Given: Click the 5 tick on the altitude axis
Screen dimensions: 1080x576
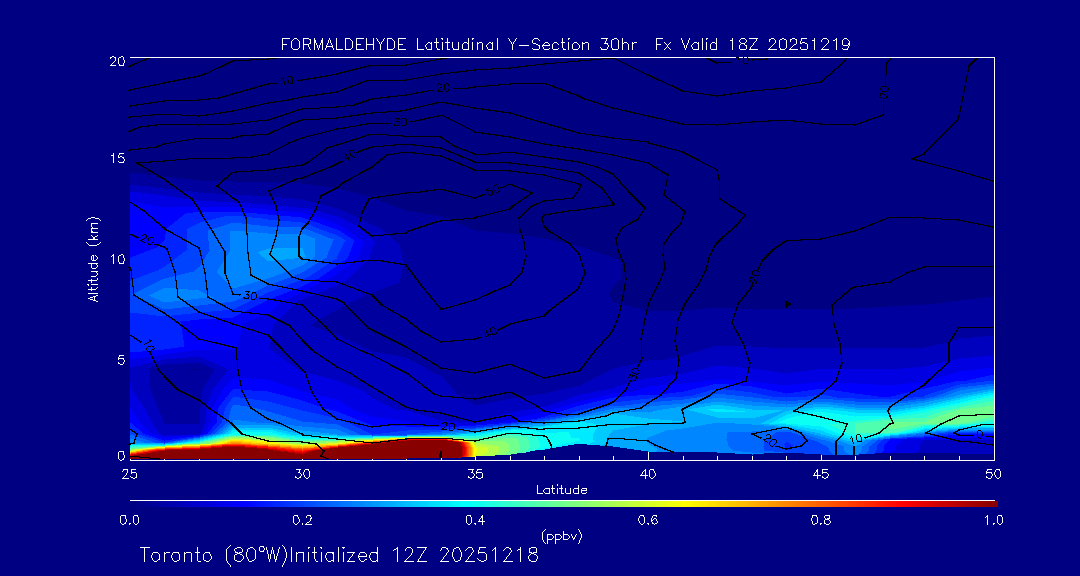Looking at the screenshot, I should (x=121, y=360).
